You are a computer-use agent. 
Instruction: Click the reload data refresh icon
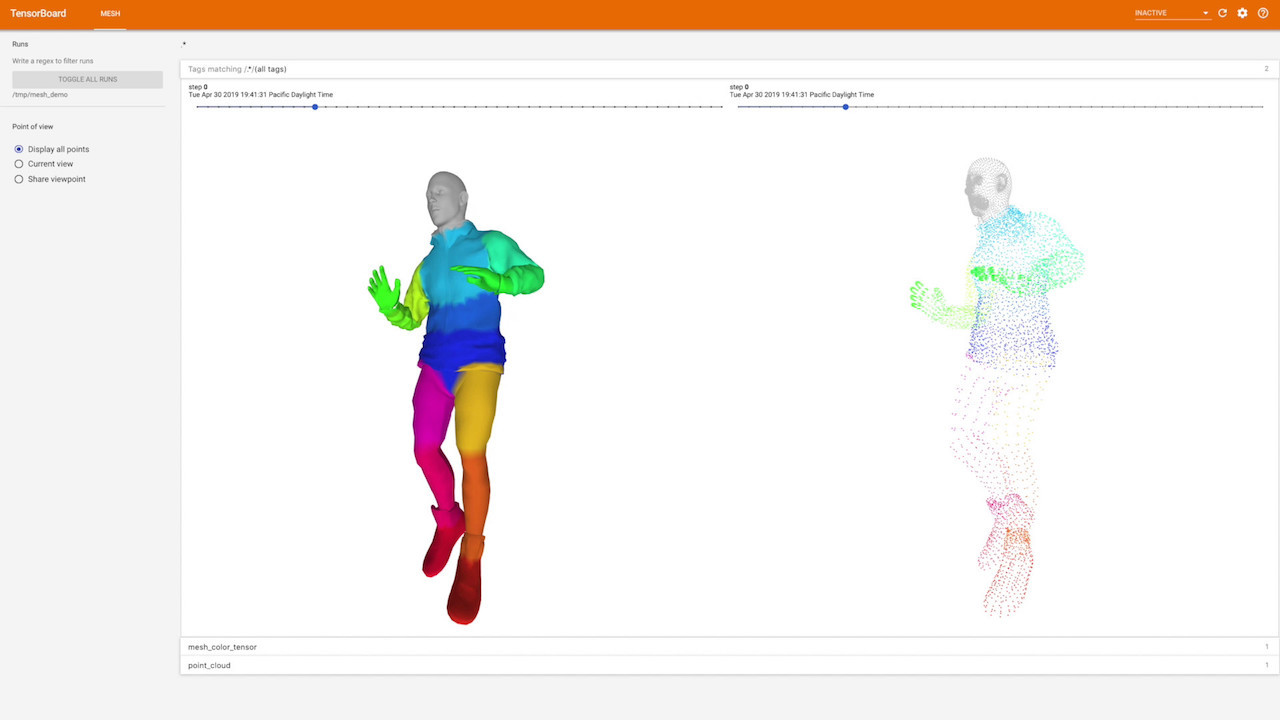click(x=1222, y=13)
